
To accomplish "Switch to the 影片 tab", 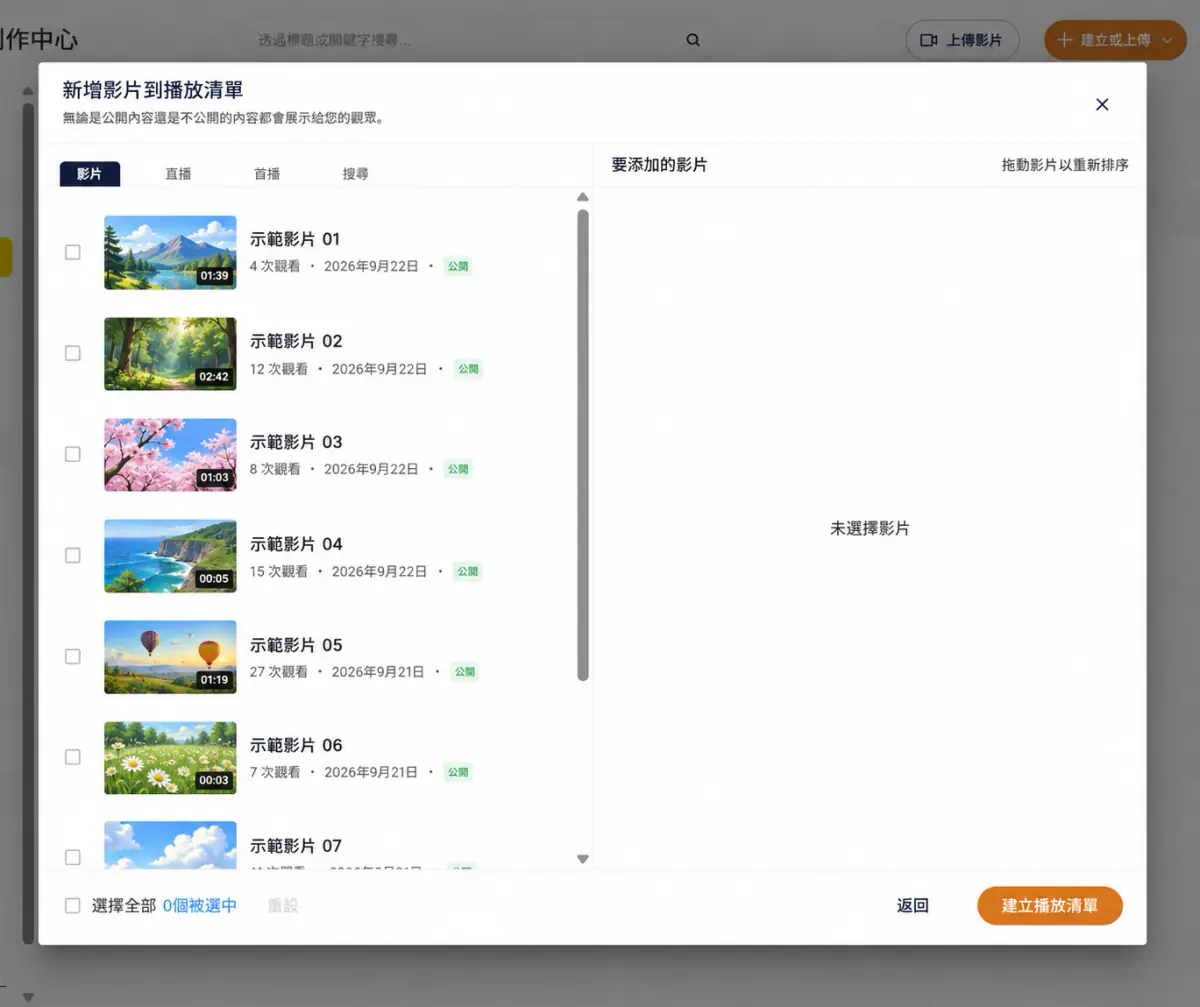I will [x=89, y=174].
